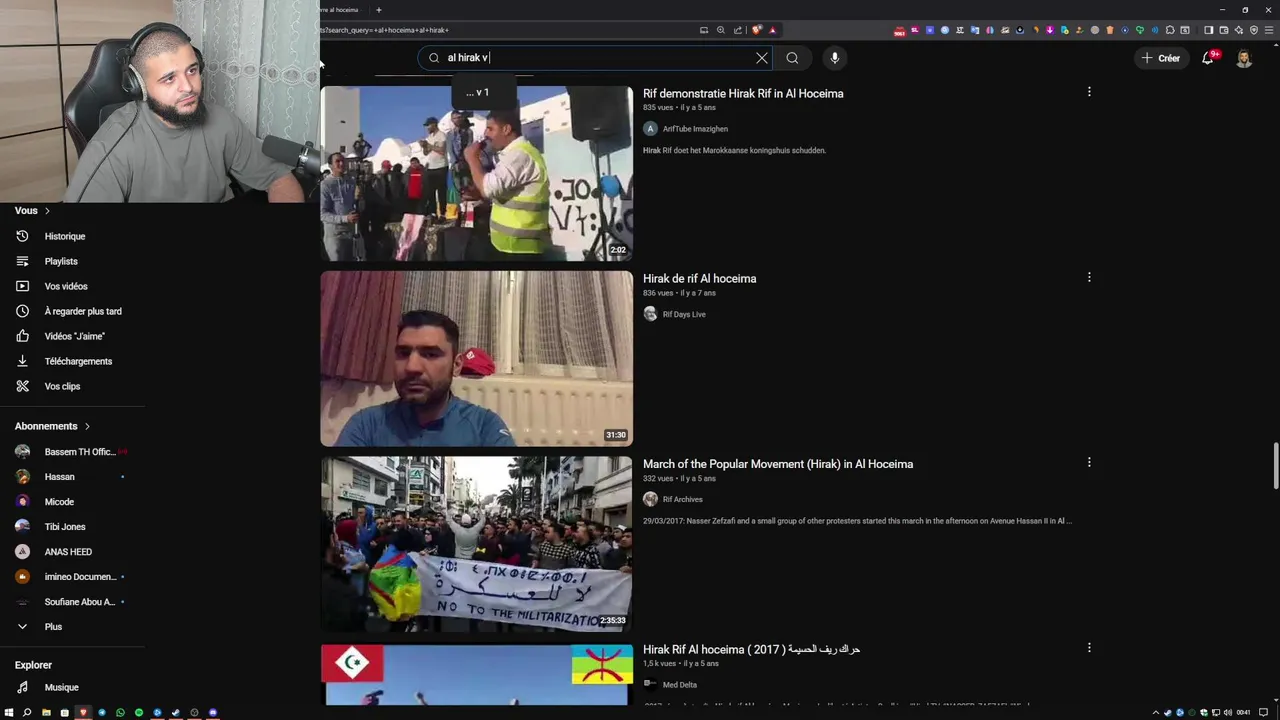Click the Rif Days Live channel avatar
The height and width of the screenshot is (720, 1280).
(x=650, y=314)
